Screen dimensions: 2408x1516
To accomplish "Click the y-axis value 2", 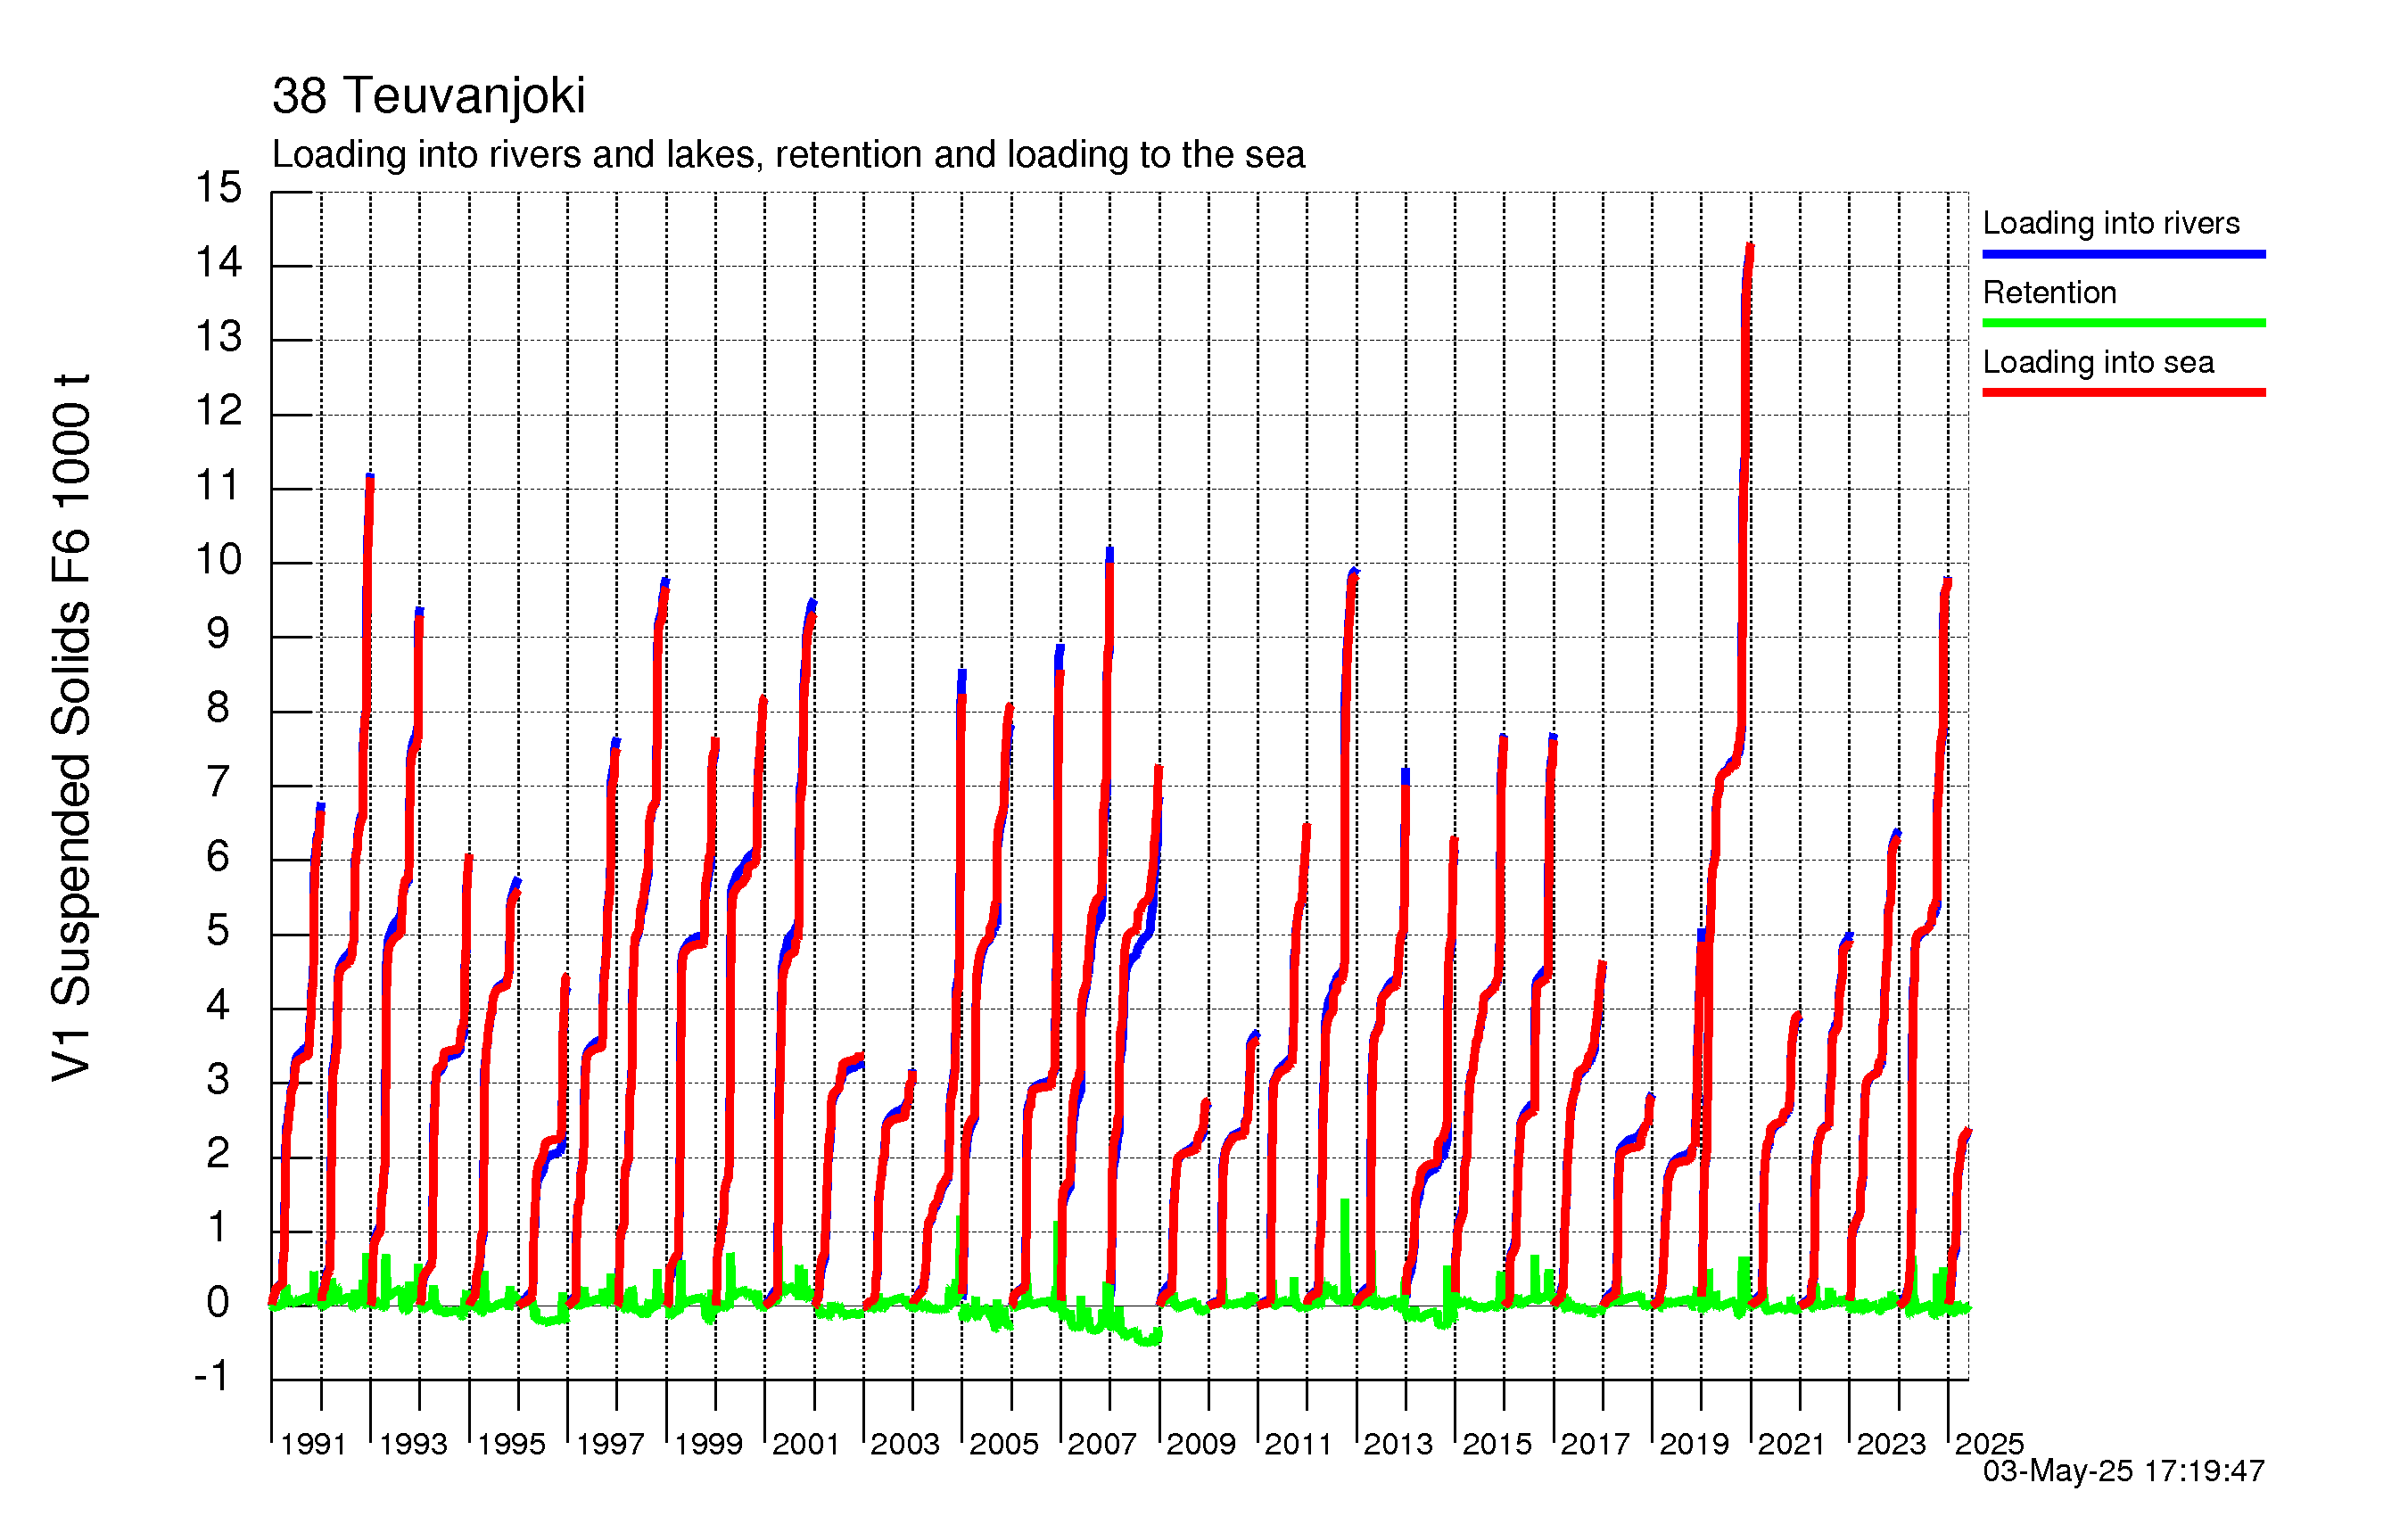I will tap(218, 1154).
